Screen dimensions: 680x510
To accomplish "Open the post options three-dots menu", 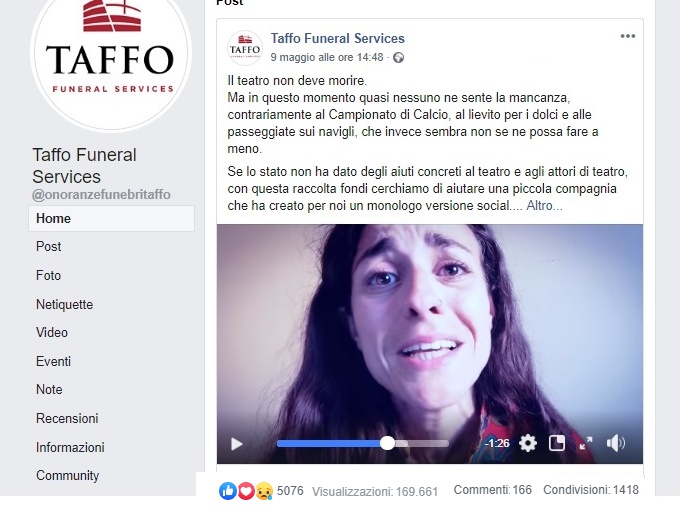I will [628, 36].
